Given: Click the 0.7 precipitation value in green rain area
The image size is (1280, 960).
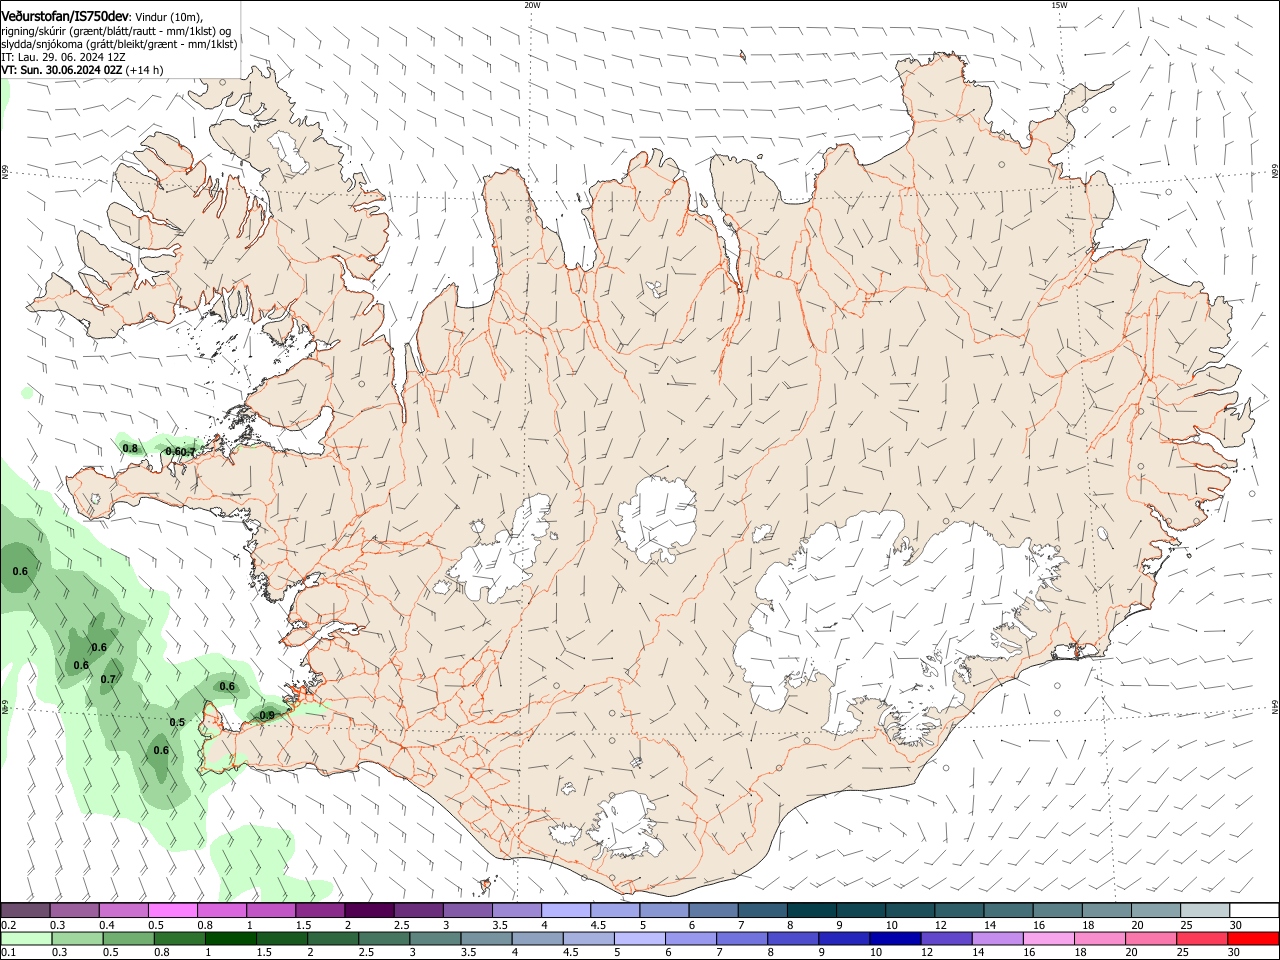Looking at the screenshot, I should point(109,680).
